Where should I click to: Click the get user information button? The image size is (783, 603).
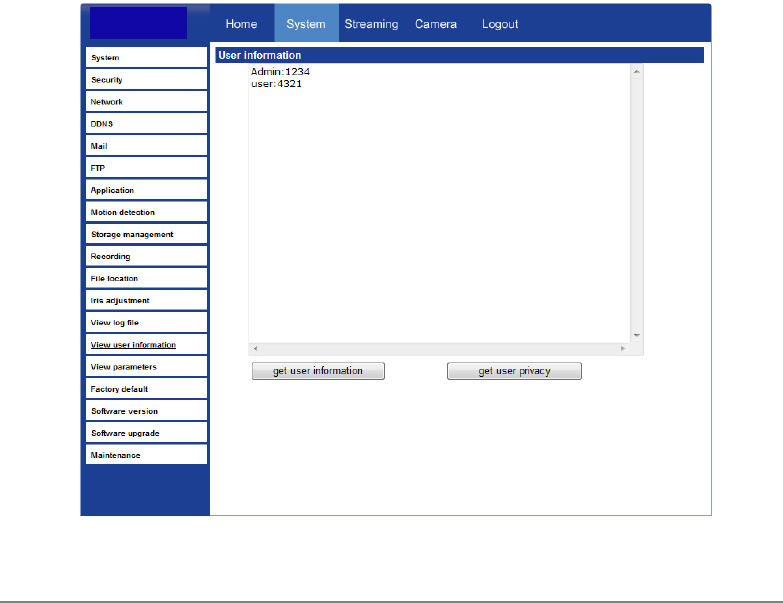coord(318,371)
